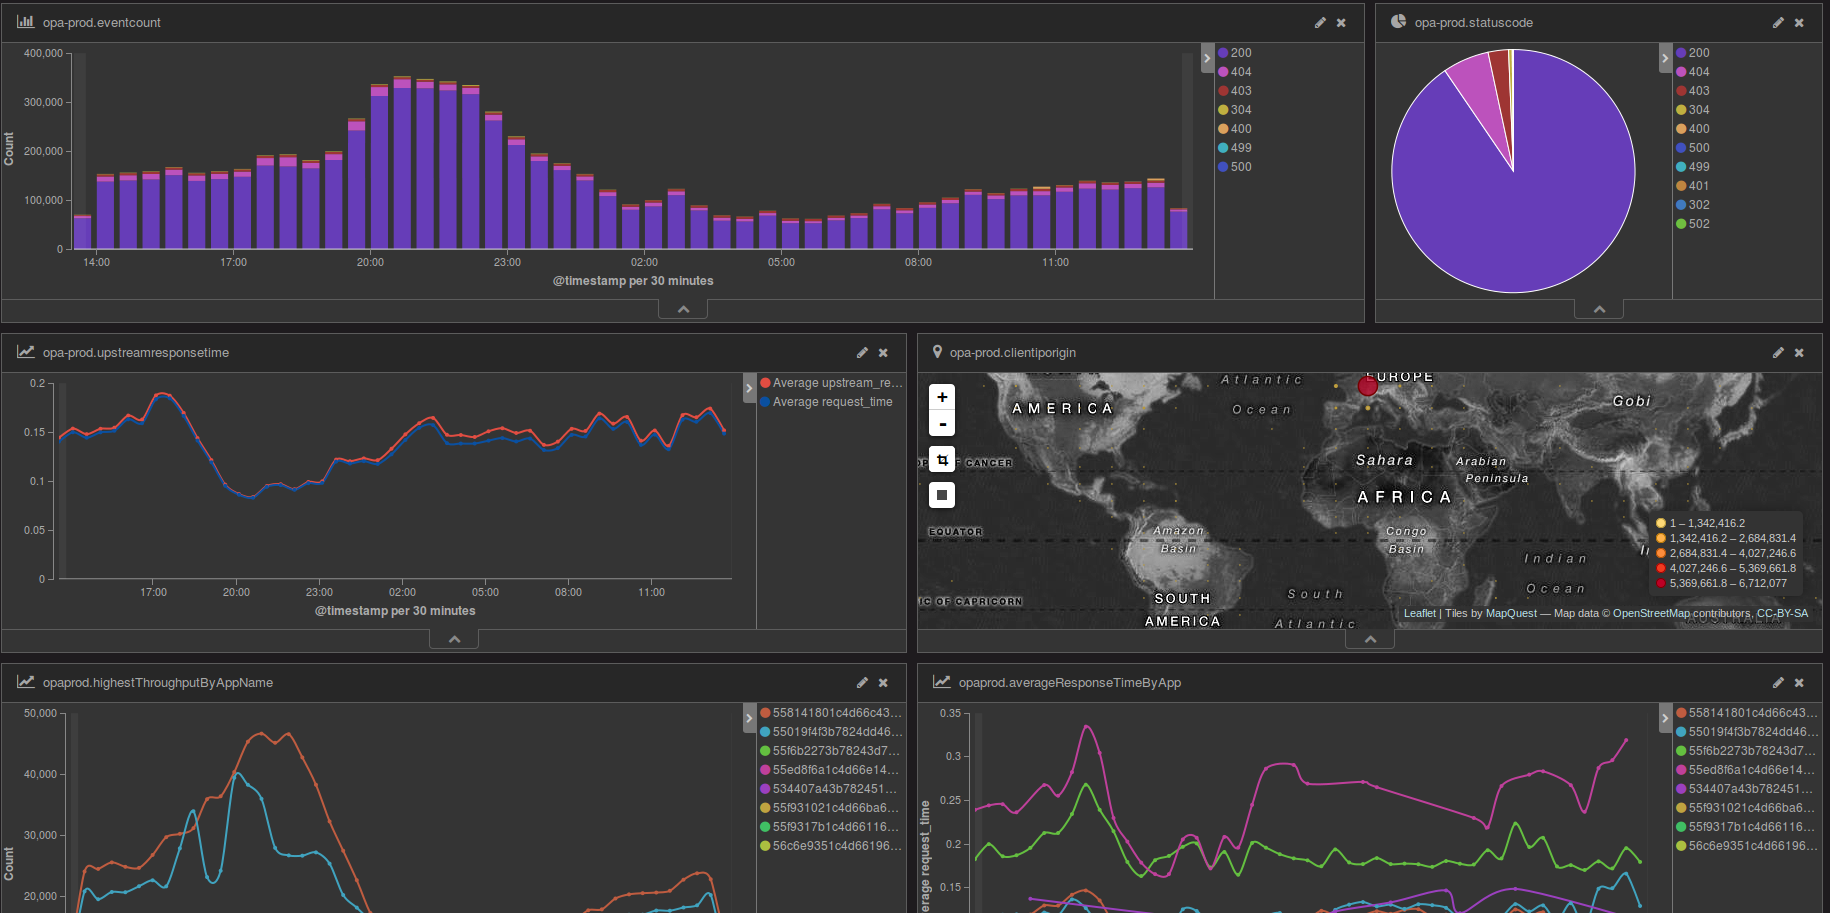Screen dimensions: 1830x913
Task: Edit the opa-prod.statuscode panel
Action: 1778,23
